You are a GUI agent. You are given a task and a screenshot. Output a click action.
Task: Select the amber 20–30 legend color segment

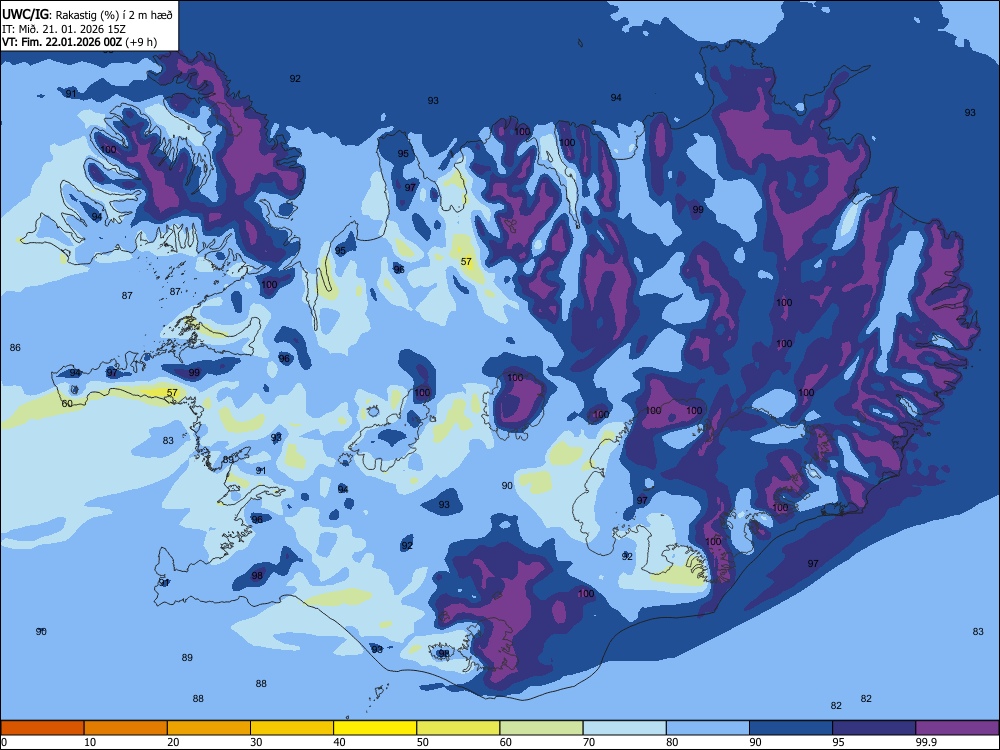[209, 728]
